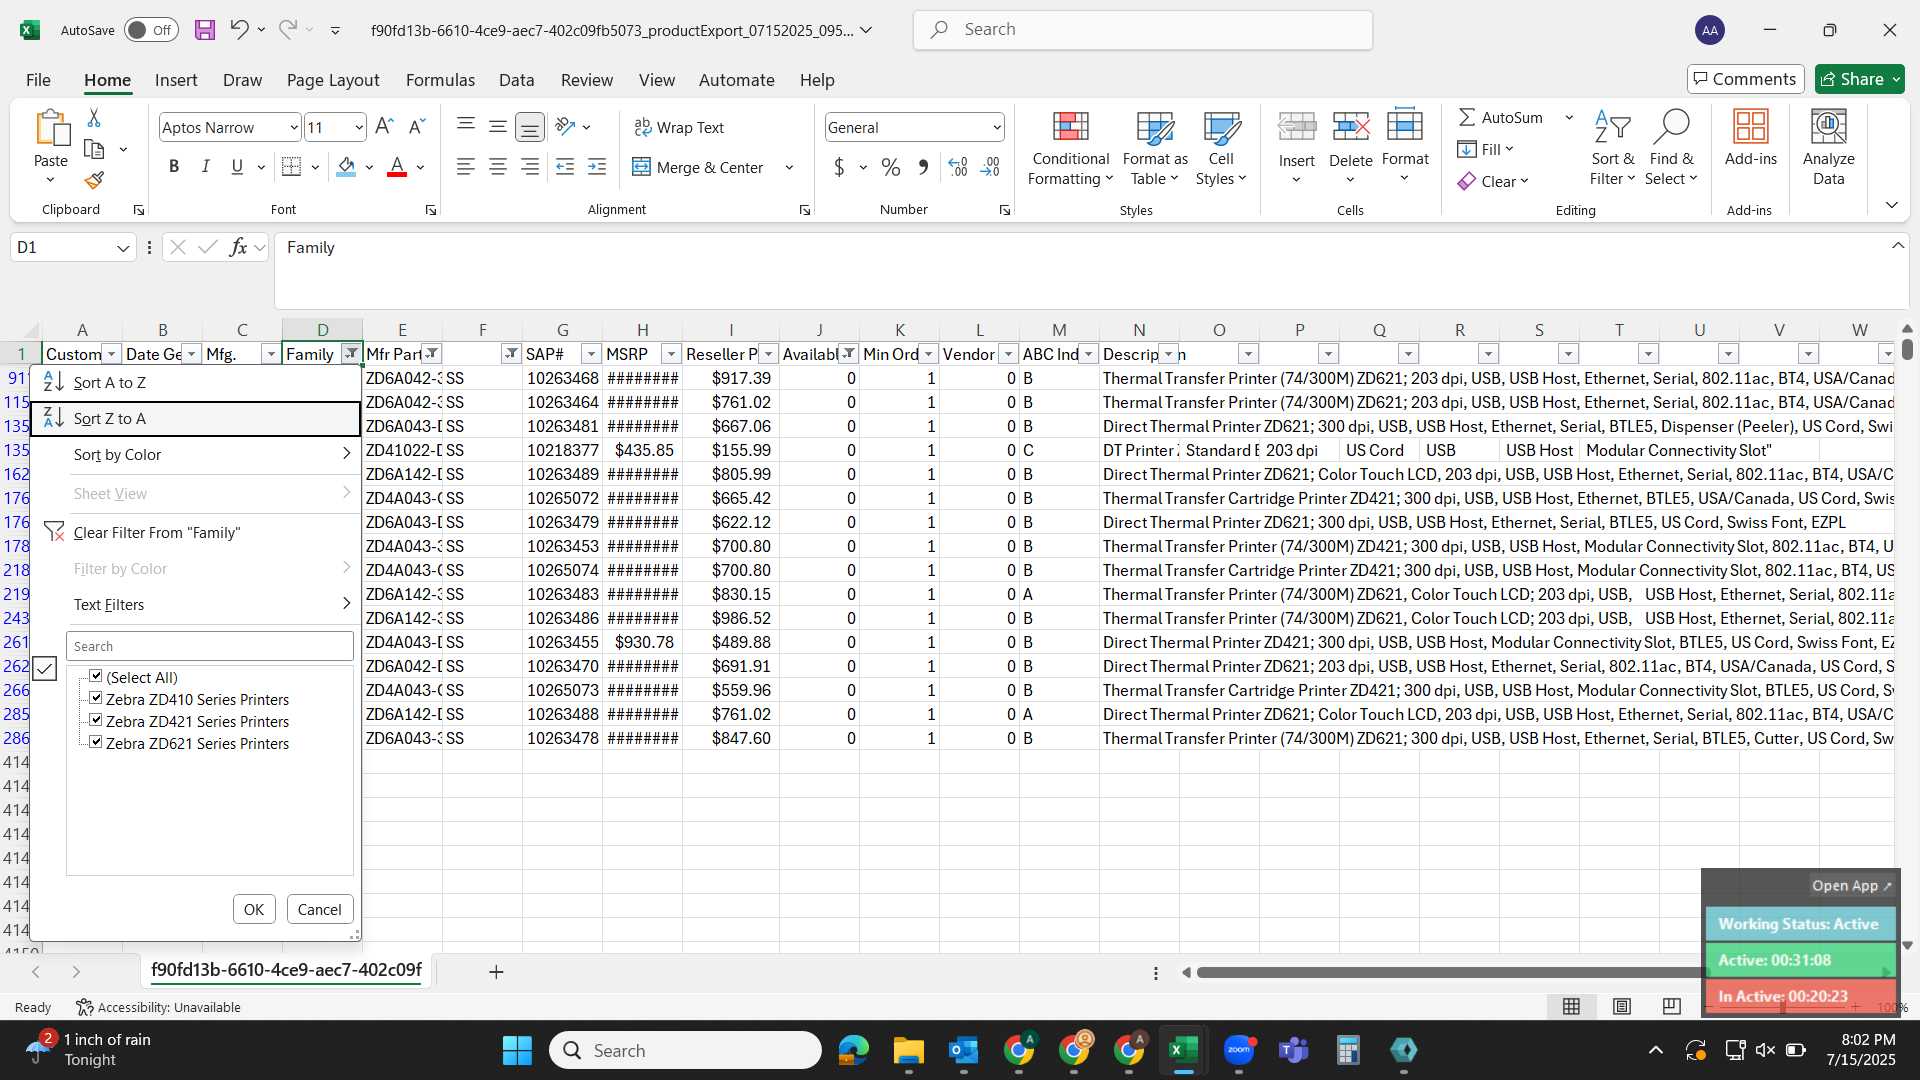Viewport: 1920px width, 1080px height.
Task: Uncheck Zebra ZD421 Series Printers
Action: [96, 720]
